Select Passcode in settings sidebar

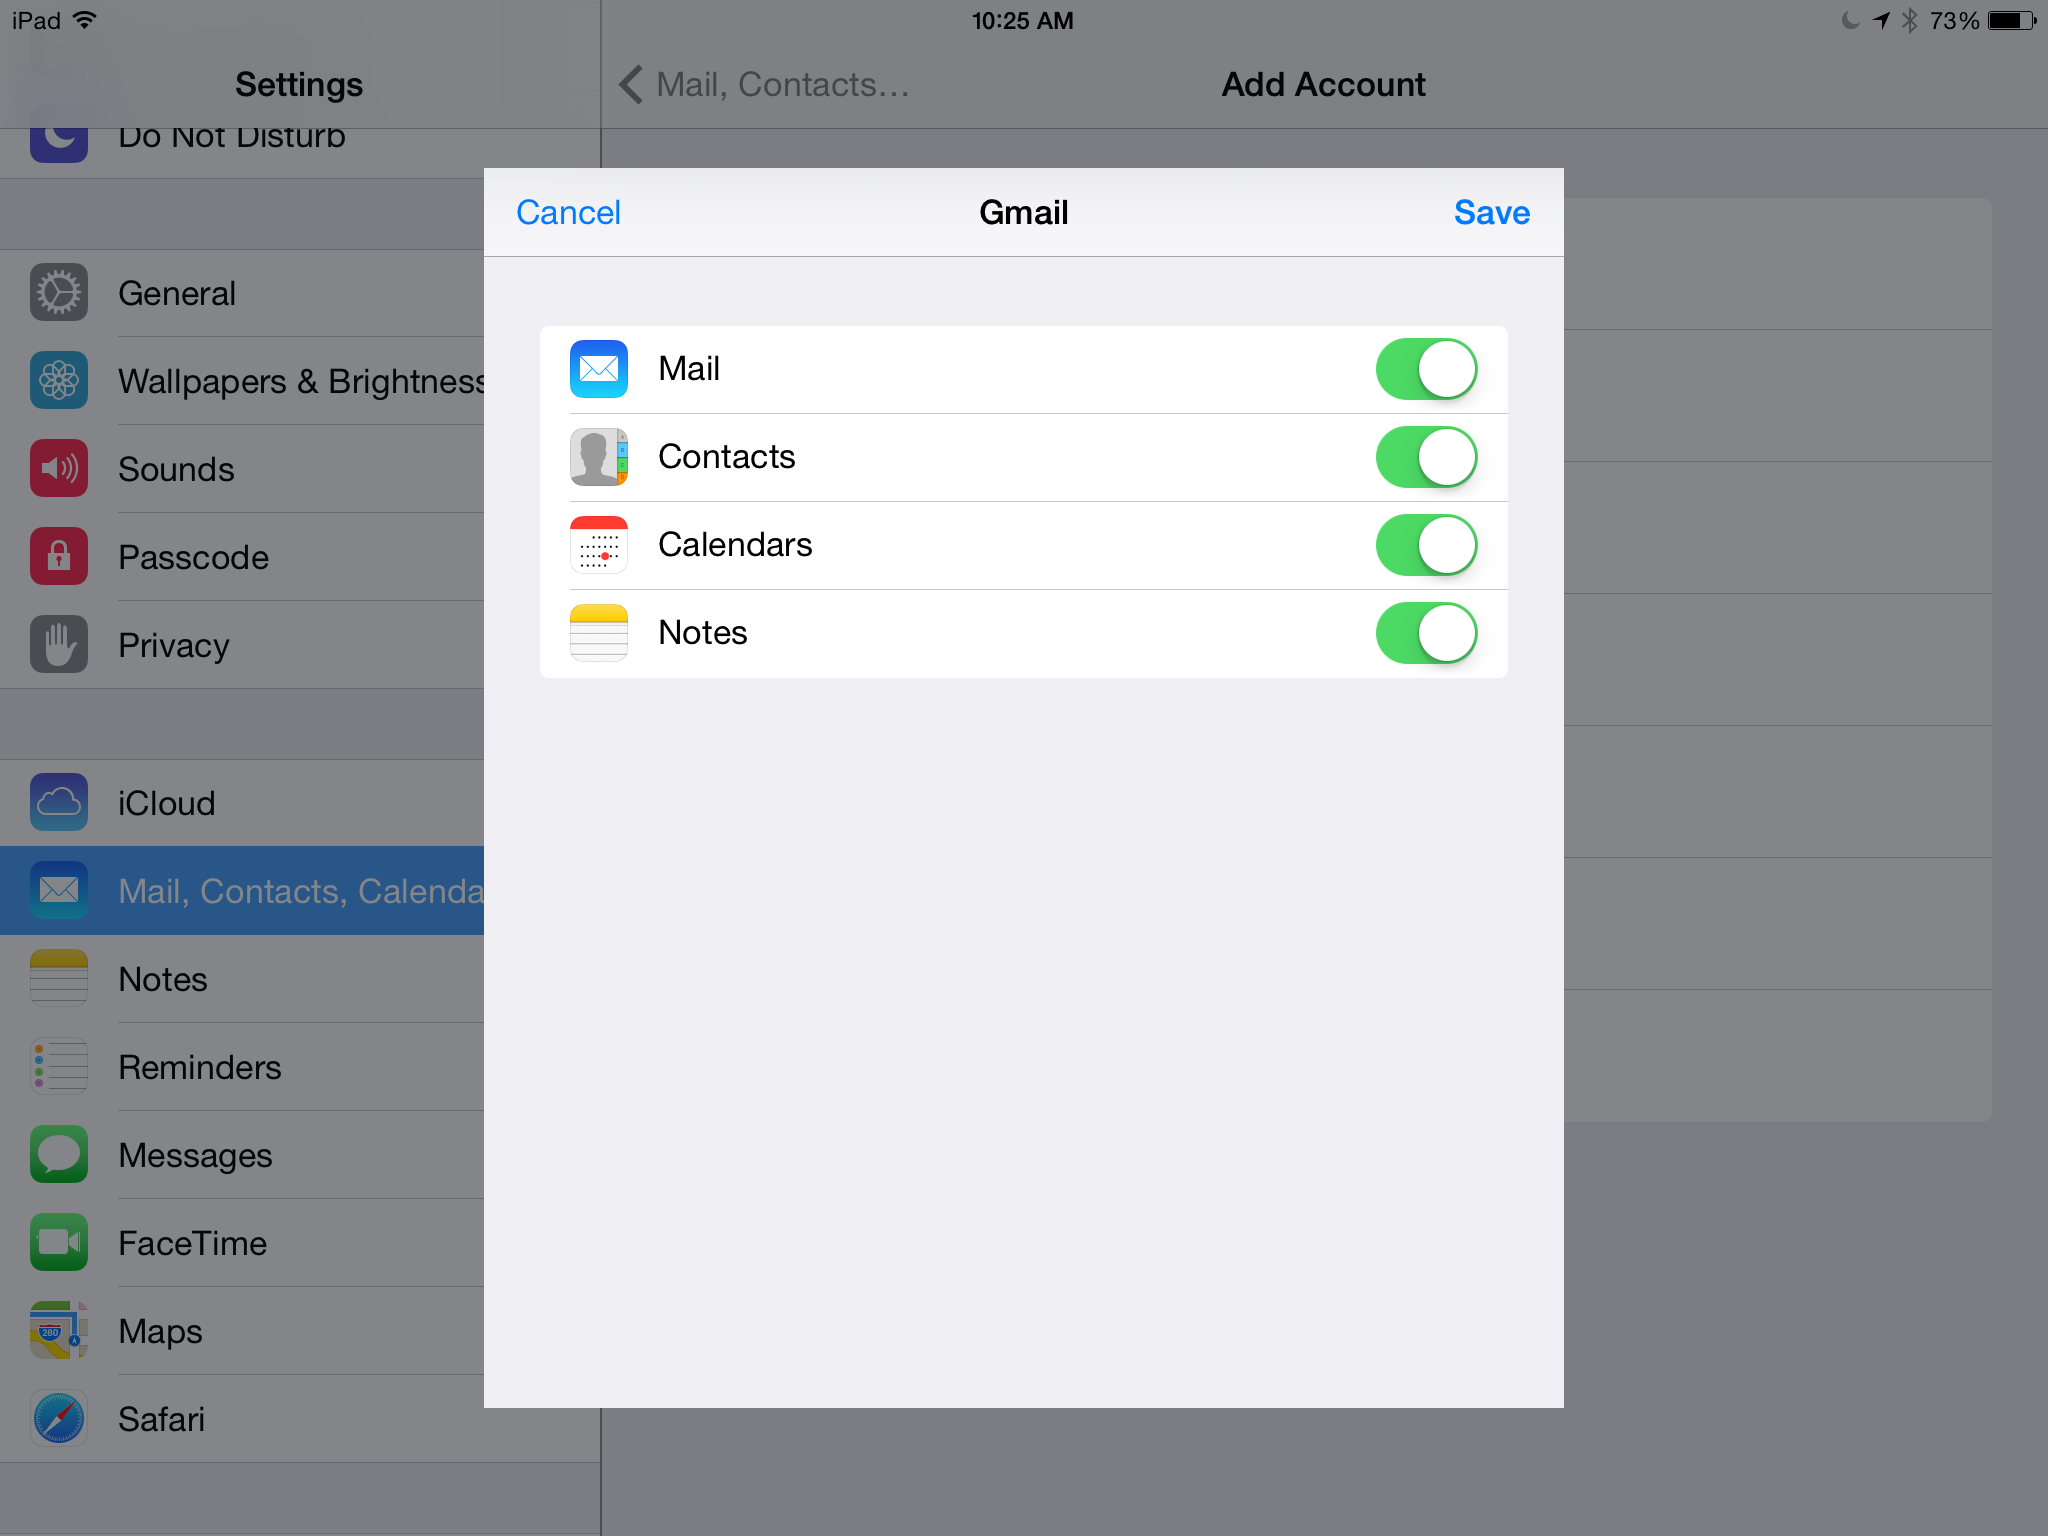tap(194, 557)
